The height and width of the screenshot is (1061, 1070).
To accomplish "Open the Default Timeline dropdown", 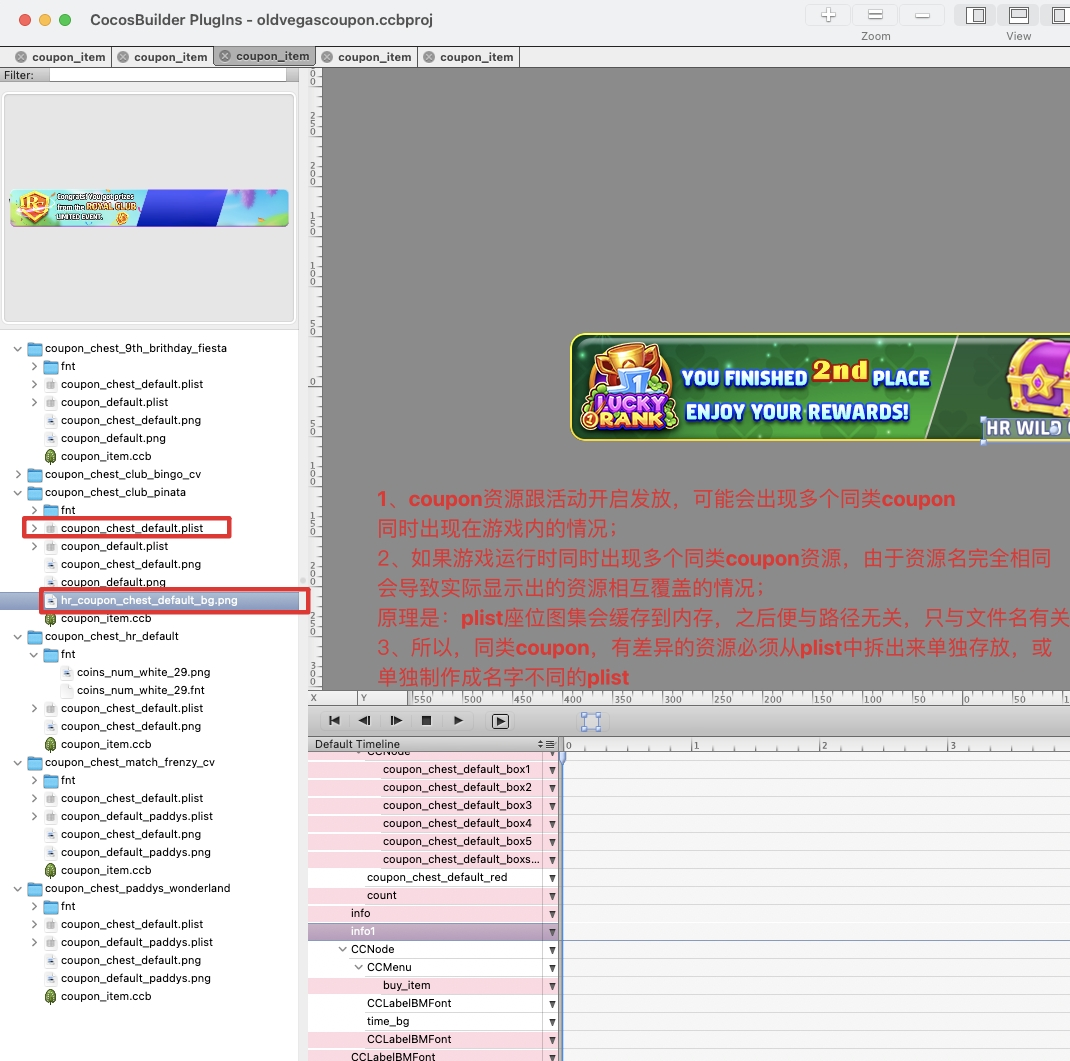I will tap(546, 744).
